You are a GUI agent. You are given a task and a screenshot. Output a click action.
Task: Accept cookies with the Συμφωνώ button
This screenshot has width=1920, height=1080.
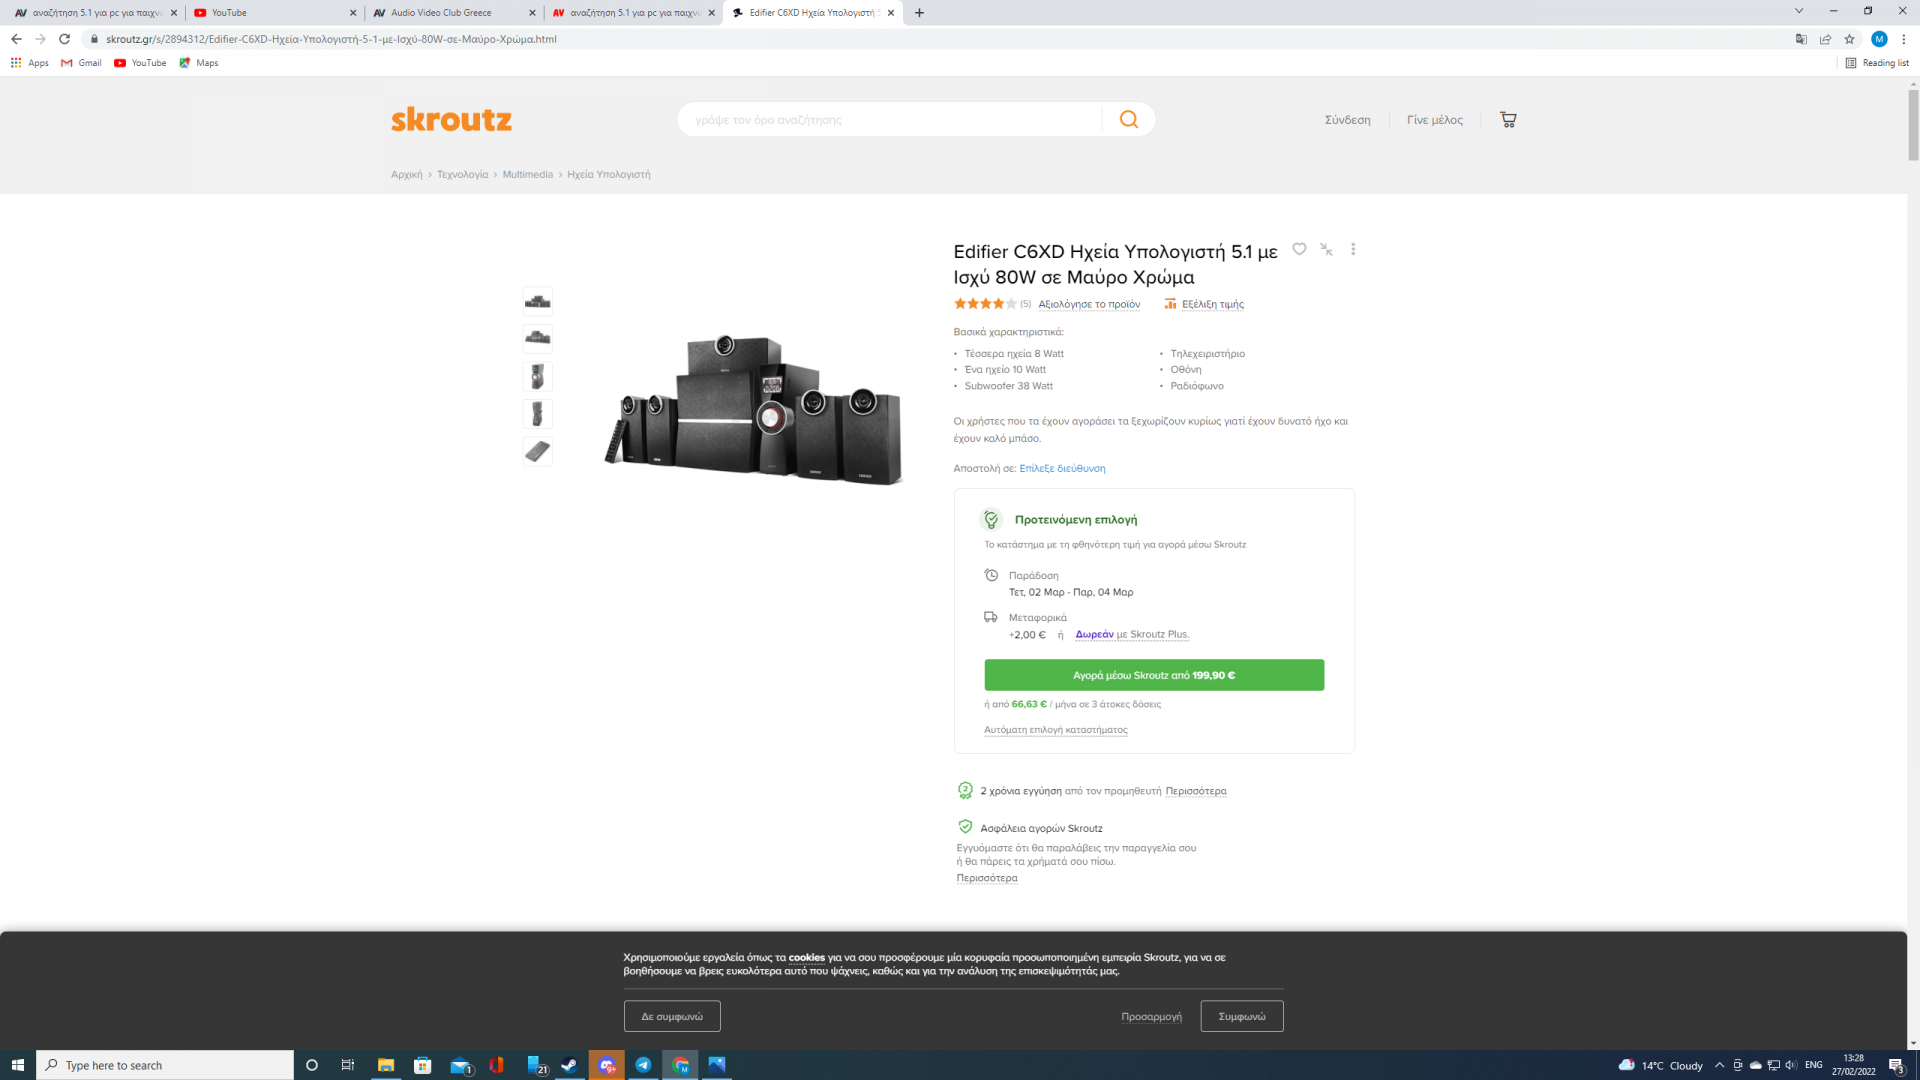coord(1241,1016)
